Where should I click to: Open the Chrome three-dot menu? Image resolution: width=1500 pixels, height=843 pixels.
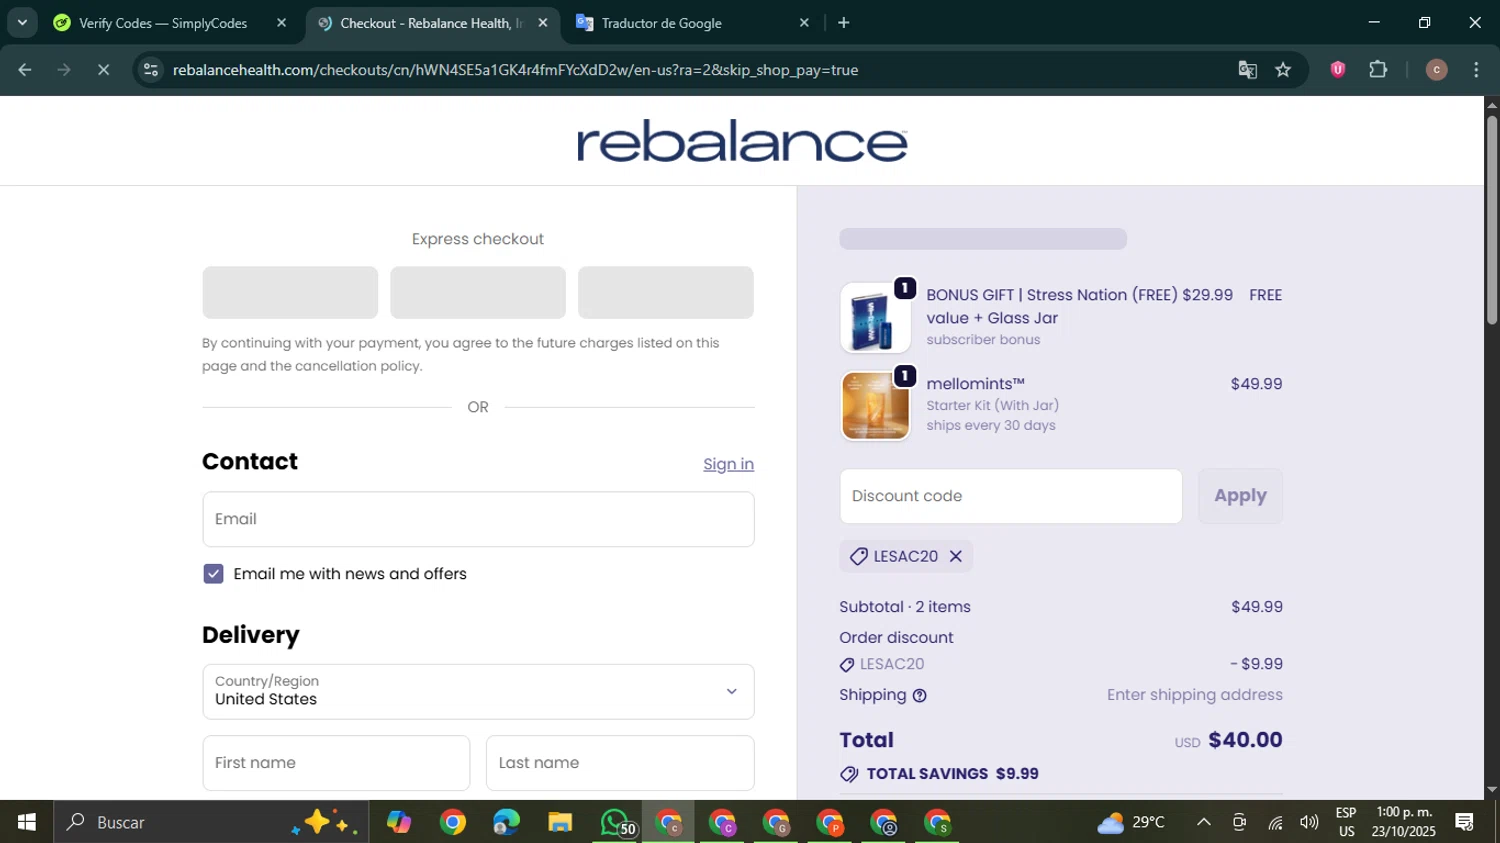(x=1476, y=70)
